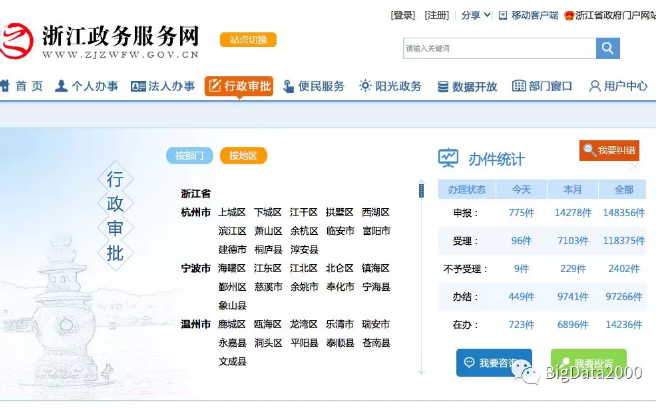The height and width of the screenshot is (408, 656).
Task: Expand the 分享 dropdown
Action: 476,16
